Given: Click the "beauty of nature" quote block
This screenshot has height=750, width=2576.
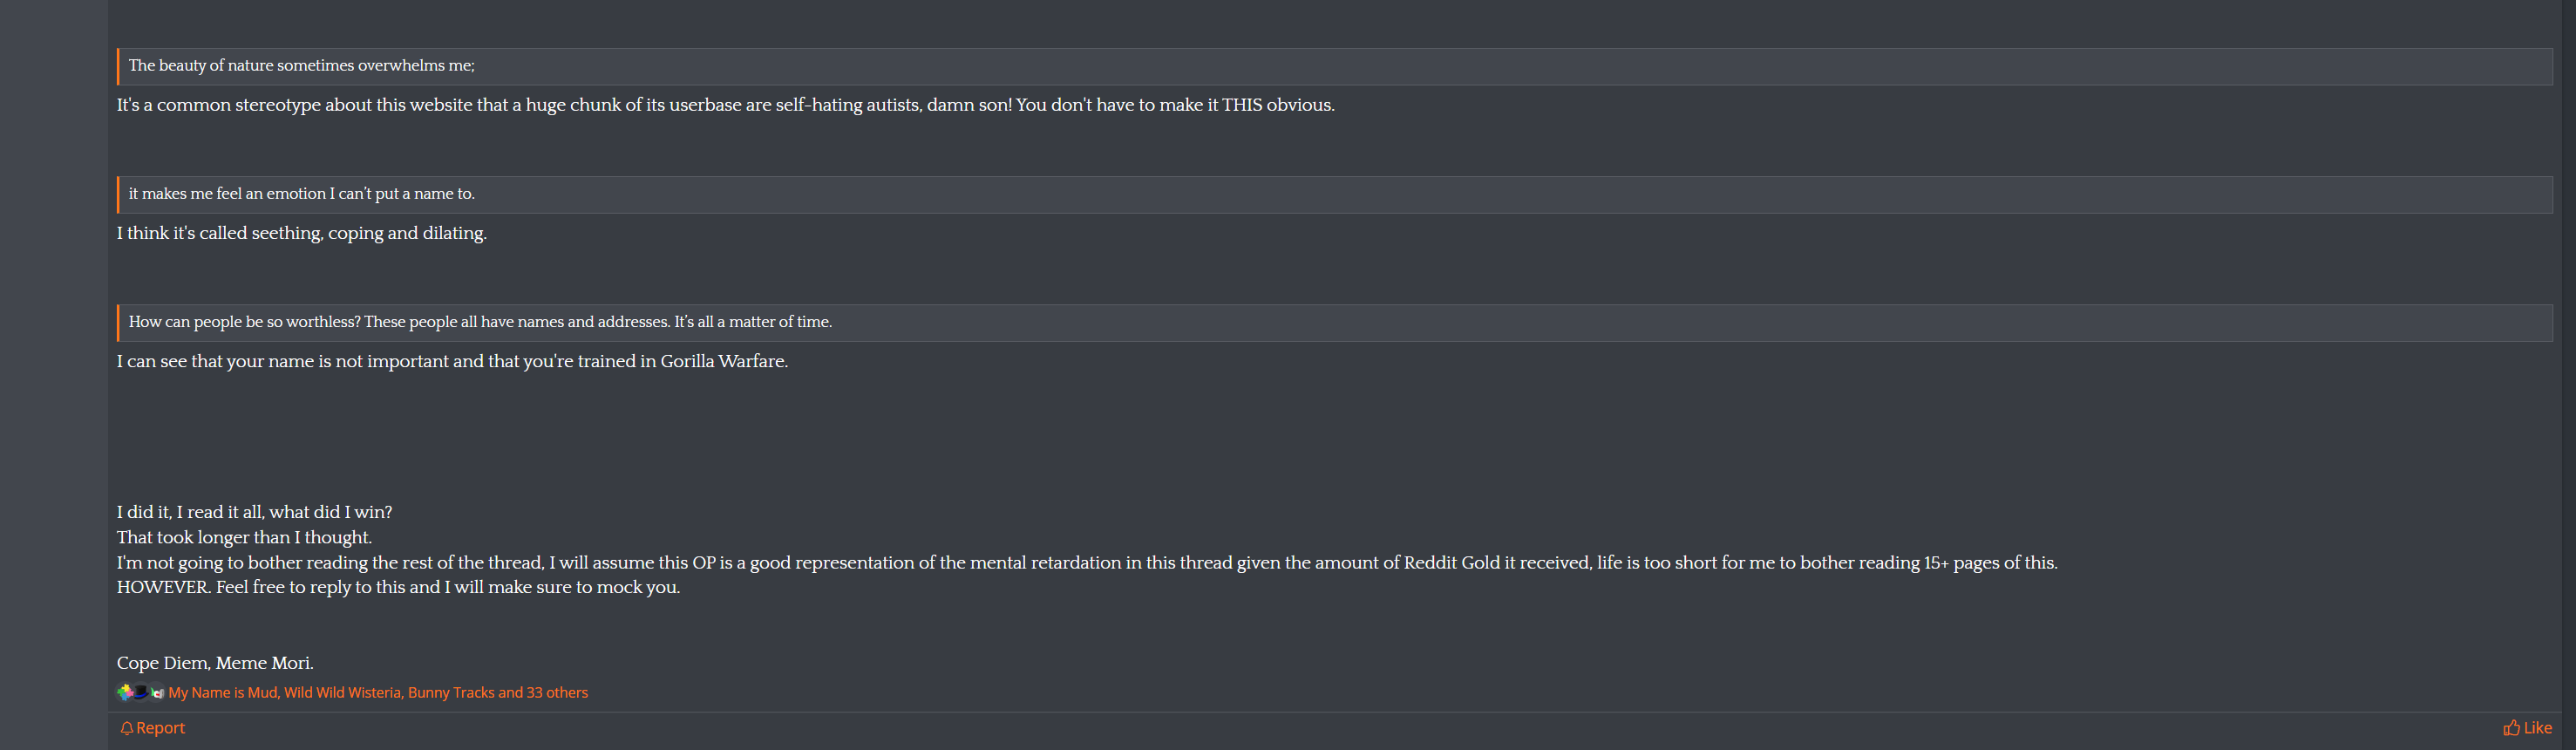Looking at the screenshot, I should pyautogui.click(x=302, y=66).
